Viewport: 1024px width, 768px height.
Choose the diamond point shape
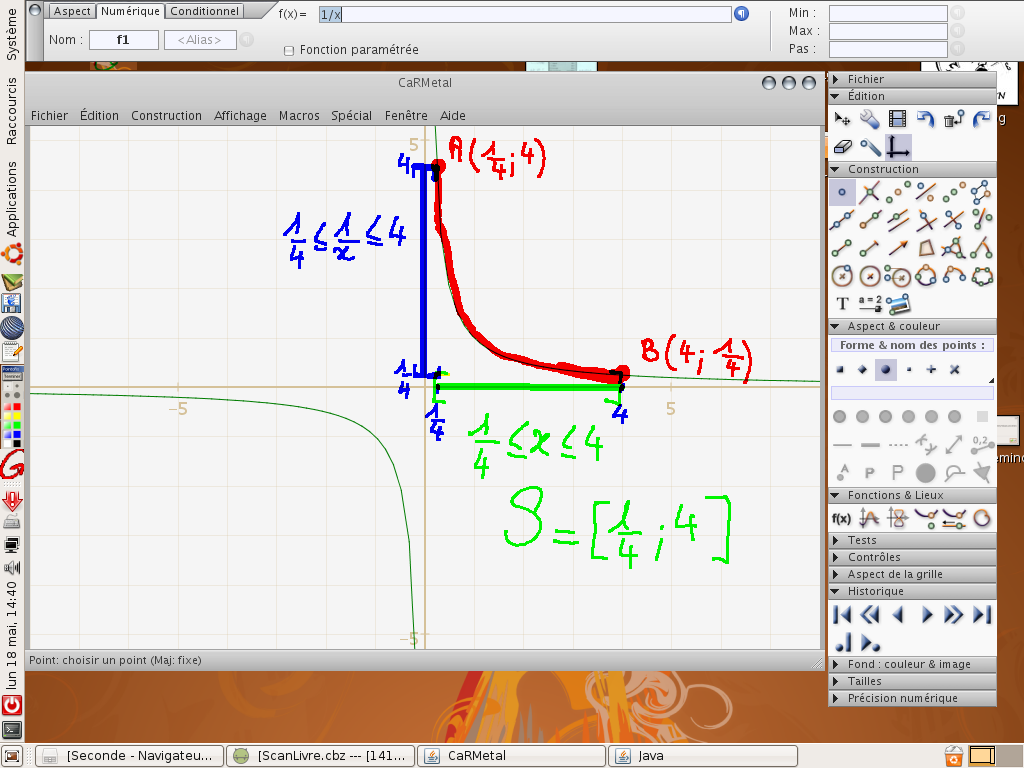(x=862, y=370)
